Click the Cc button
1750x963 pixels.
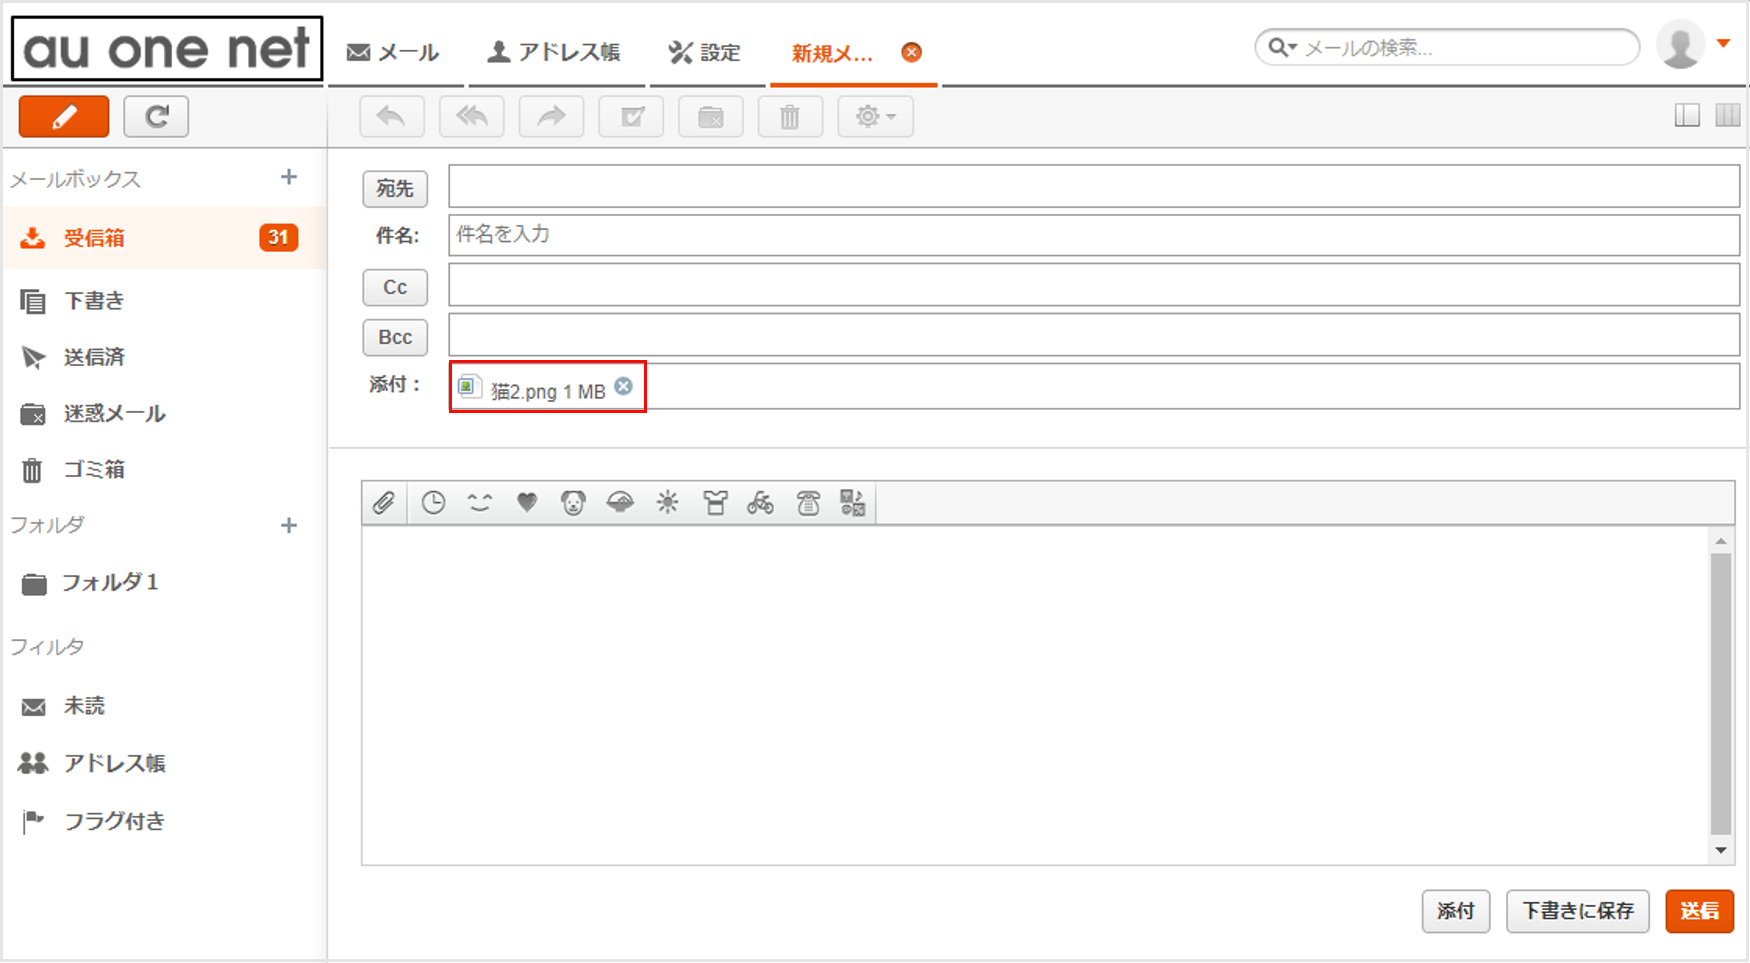[395, 287]
